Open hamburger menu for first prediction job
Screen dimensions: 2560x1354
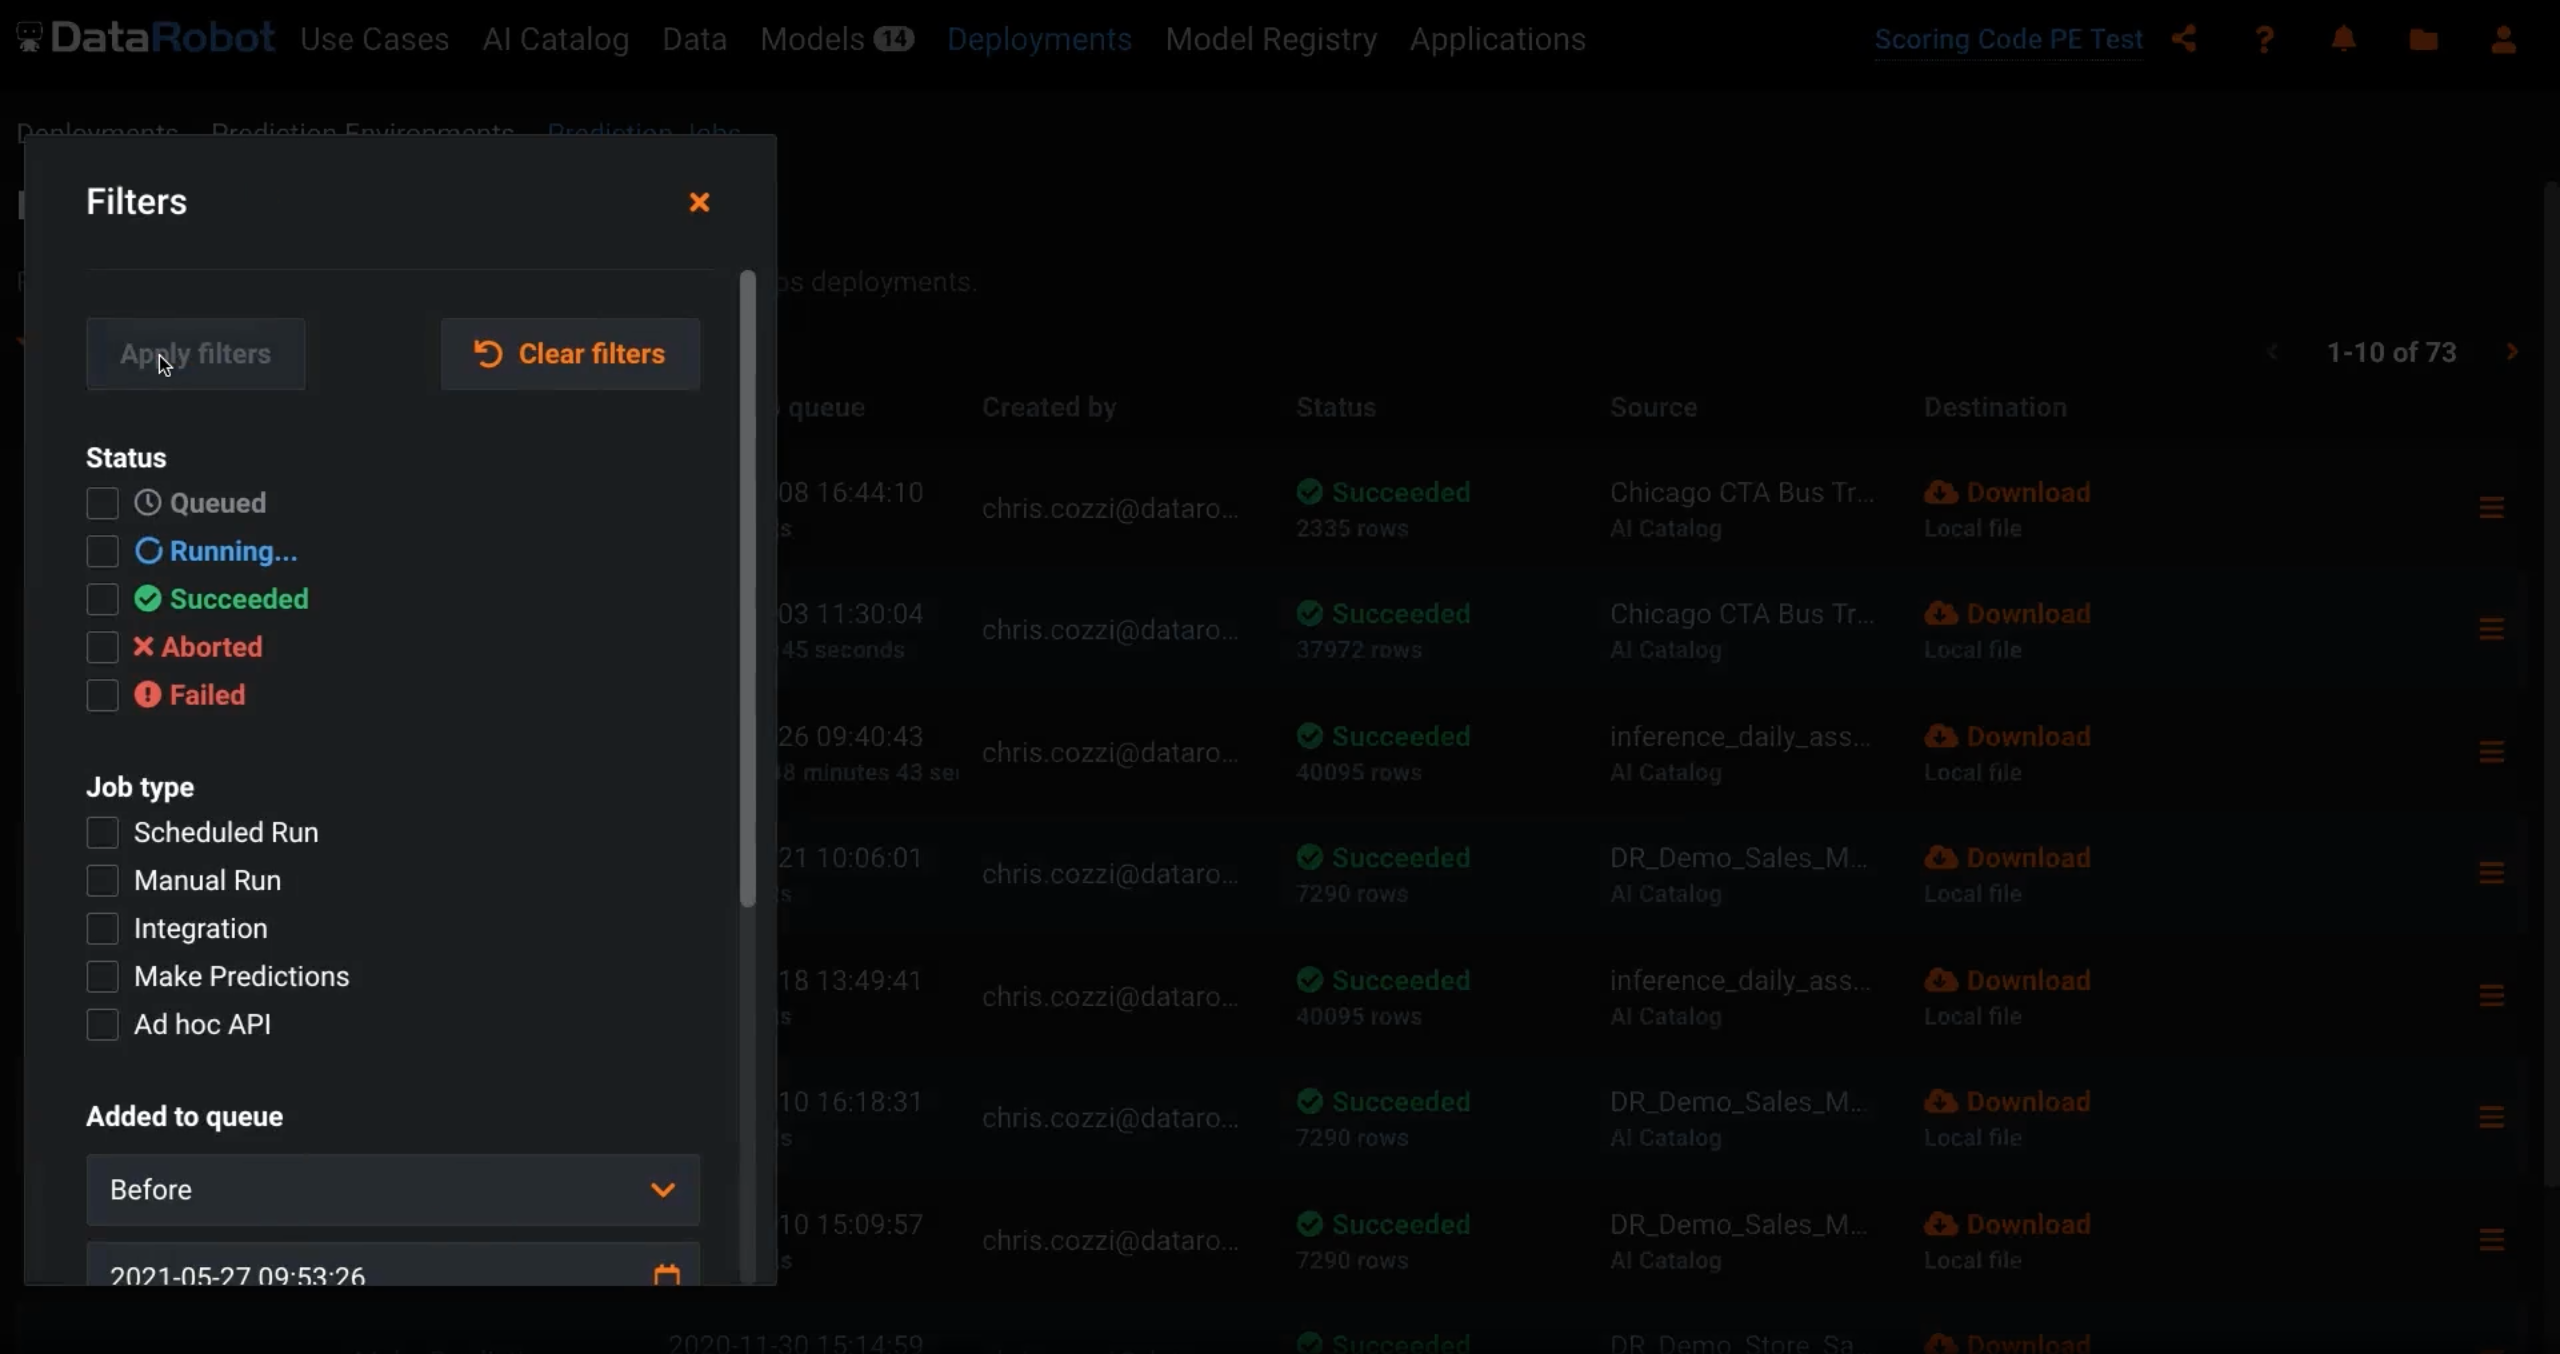[2491, 508]
